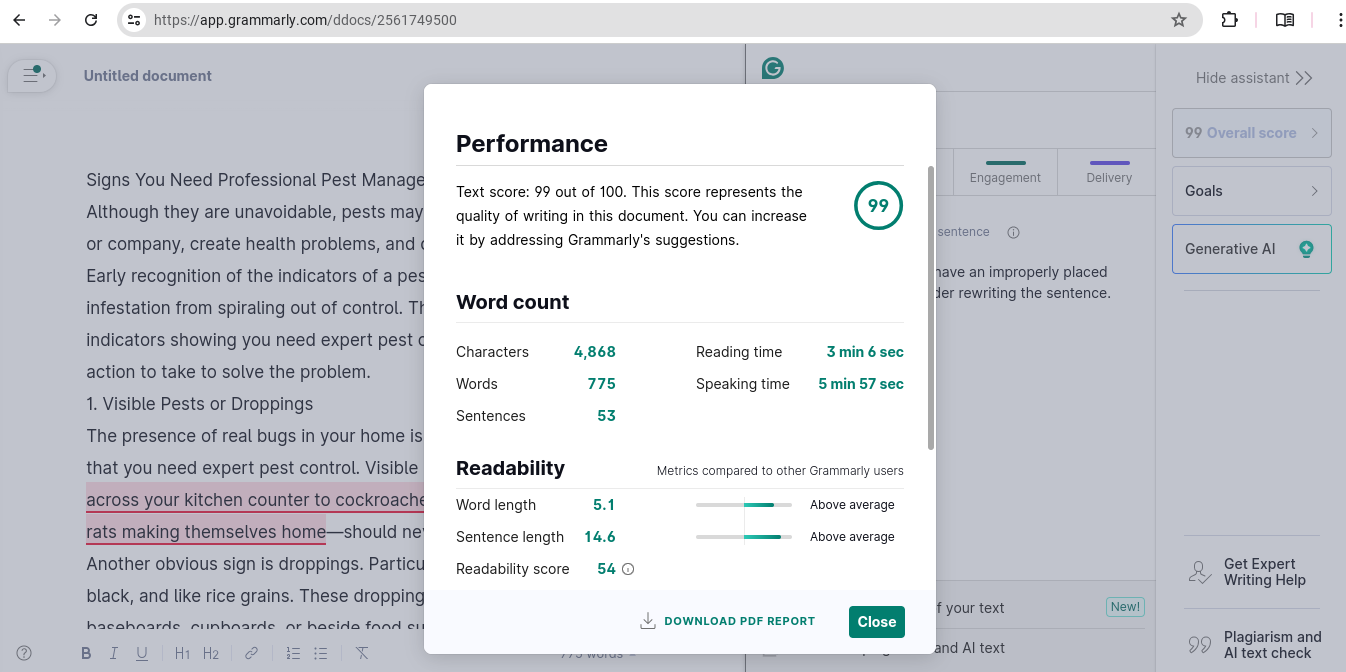Insert a link with chain icon
Screen dimensions: 1346x672
point(252,654)
